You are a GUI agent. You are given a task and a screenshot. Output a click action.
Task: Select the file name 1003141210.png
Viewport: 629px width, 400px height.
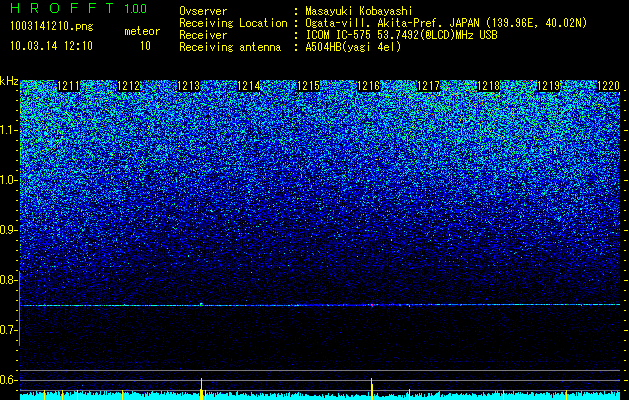[52, 27]
